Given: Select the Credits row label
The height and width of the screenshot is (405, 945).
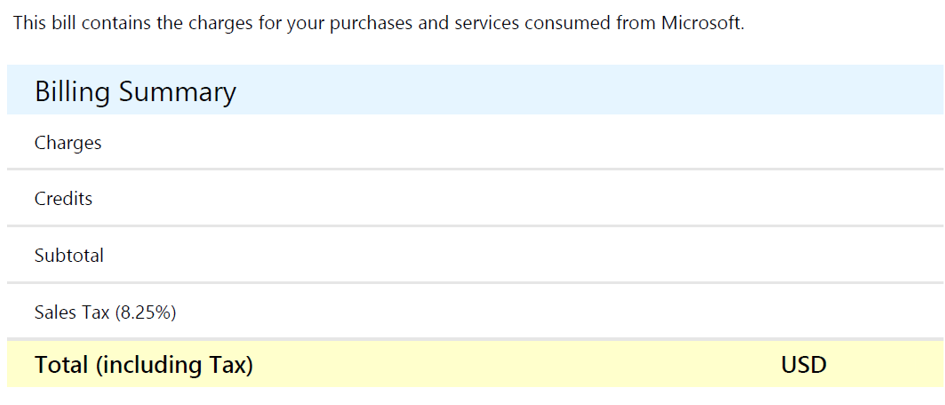Looking at the screenshot, I should [63, 199].
